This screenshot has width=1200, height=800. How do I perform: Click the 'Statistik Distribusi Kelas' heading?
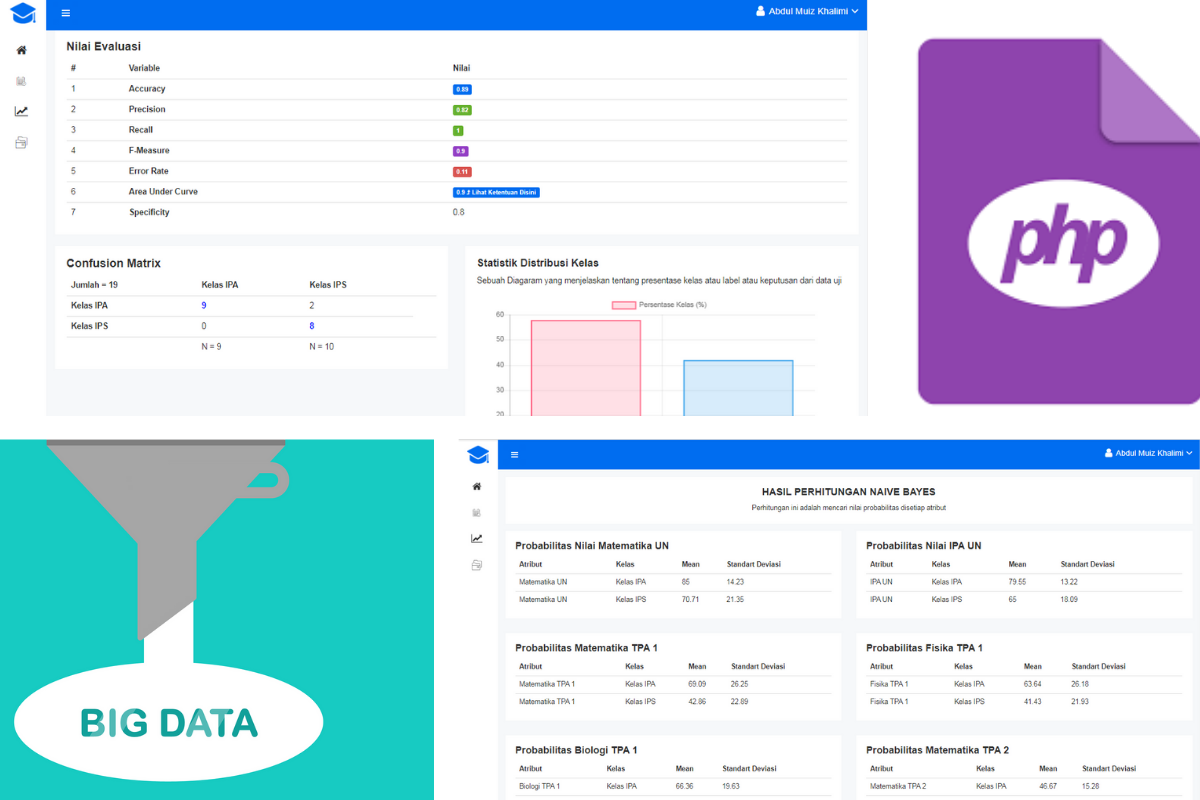[538, 263]
